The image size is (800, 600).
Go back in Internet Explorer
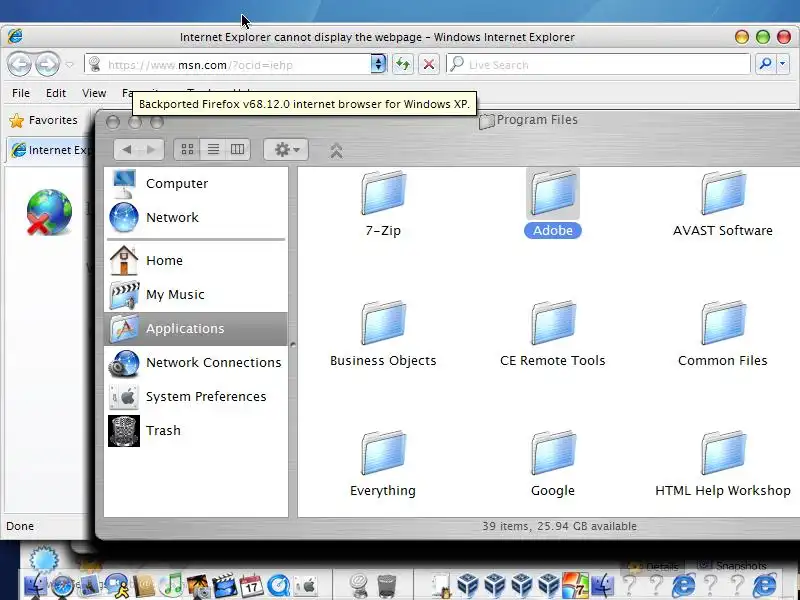click(x=19, y=65)
